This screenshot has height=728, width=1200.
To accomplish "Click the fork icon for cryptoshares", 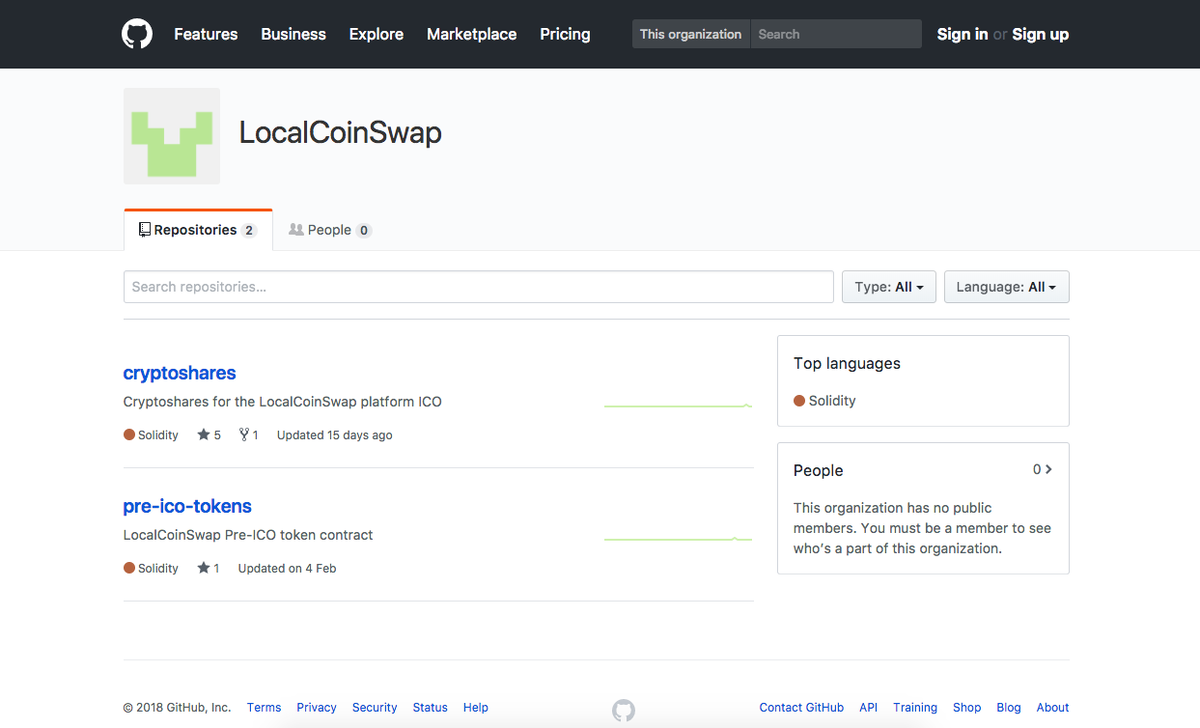I will tap(243, 435).
